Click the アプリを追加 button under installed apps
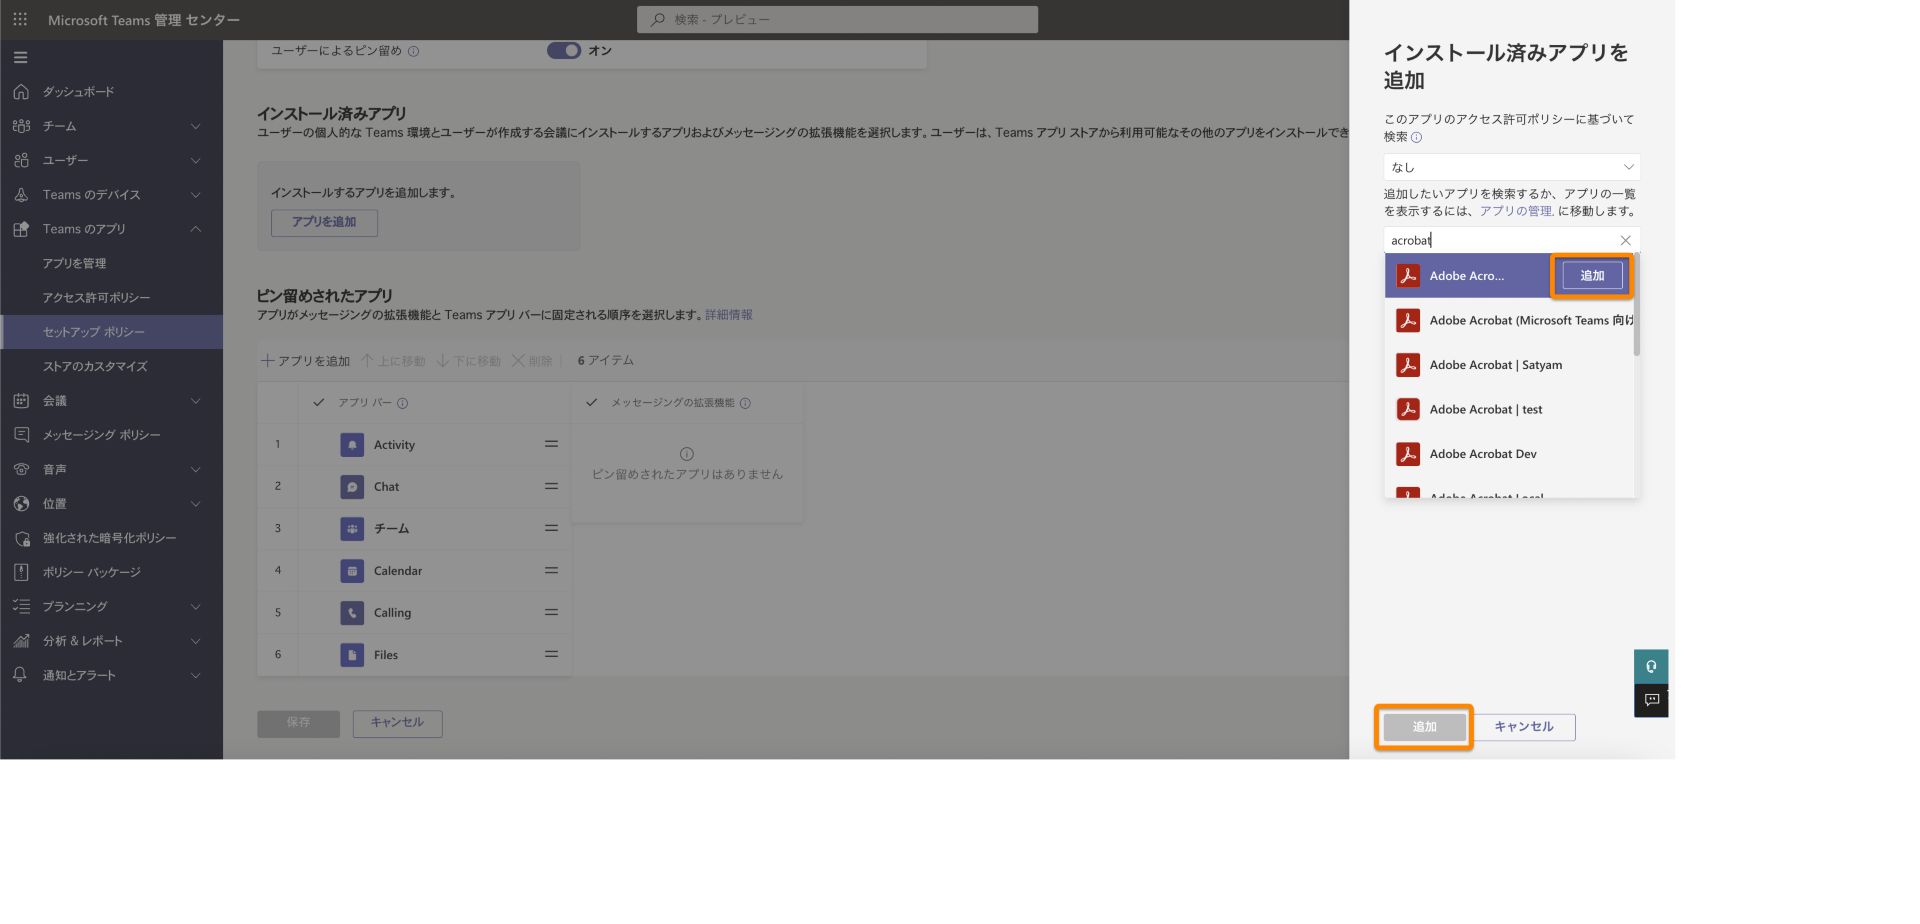1920x924 pixels. (324, 222)
